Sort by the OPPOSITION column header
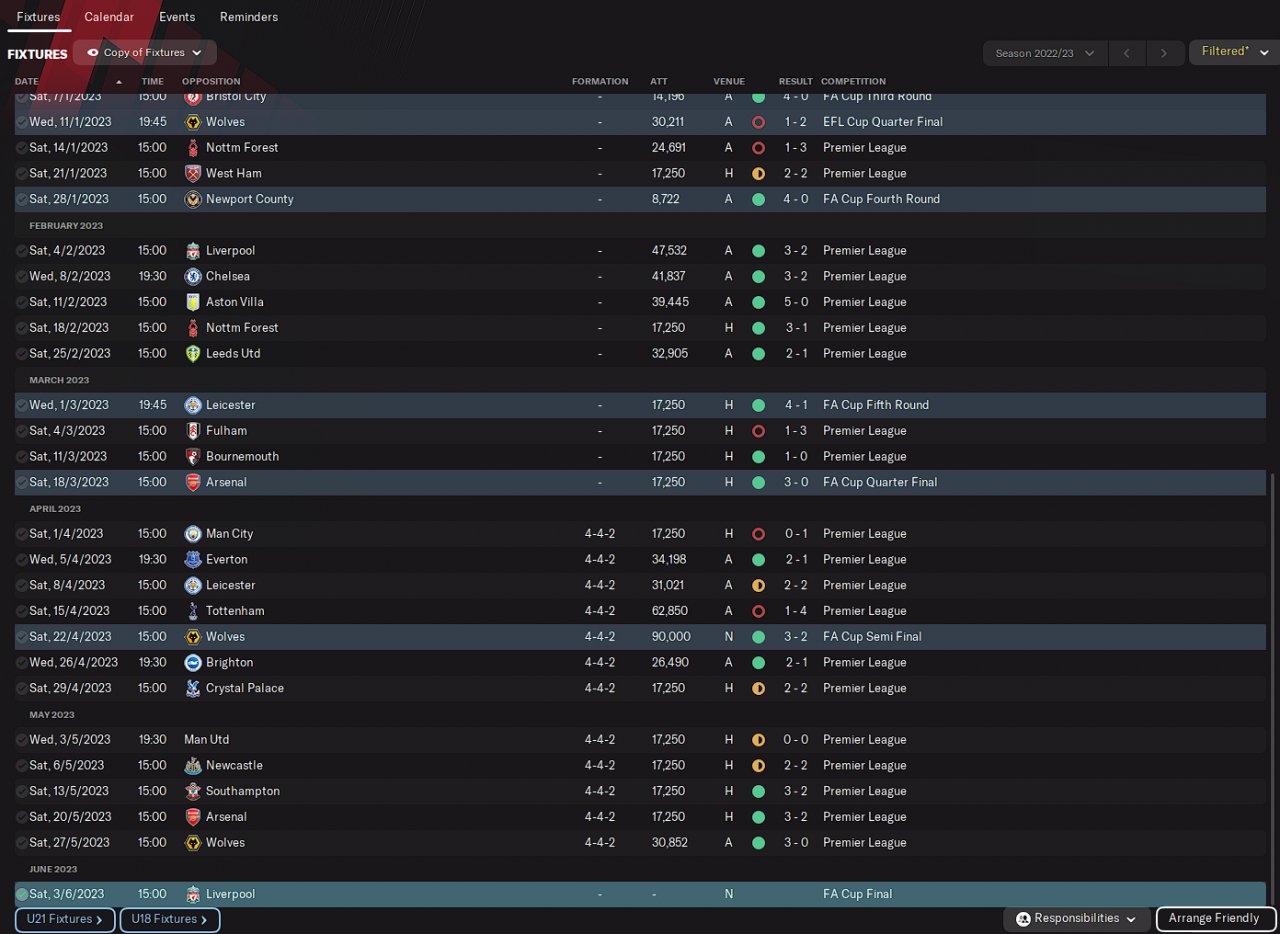Image resolution: width=1280 pixels, height=934 pixels. coord(211,82)
